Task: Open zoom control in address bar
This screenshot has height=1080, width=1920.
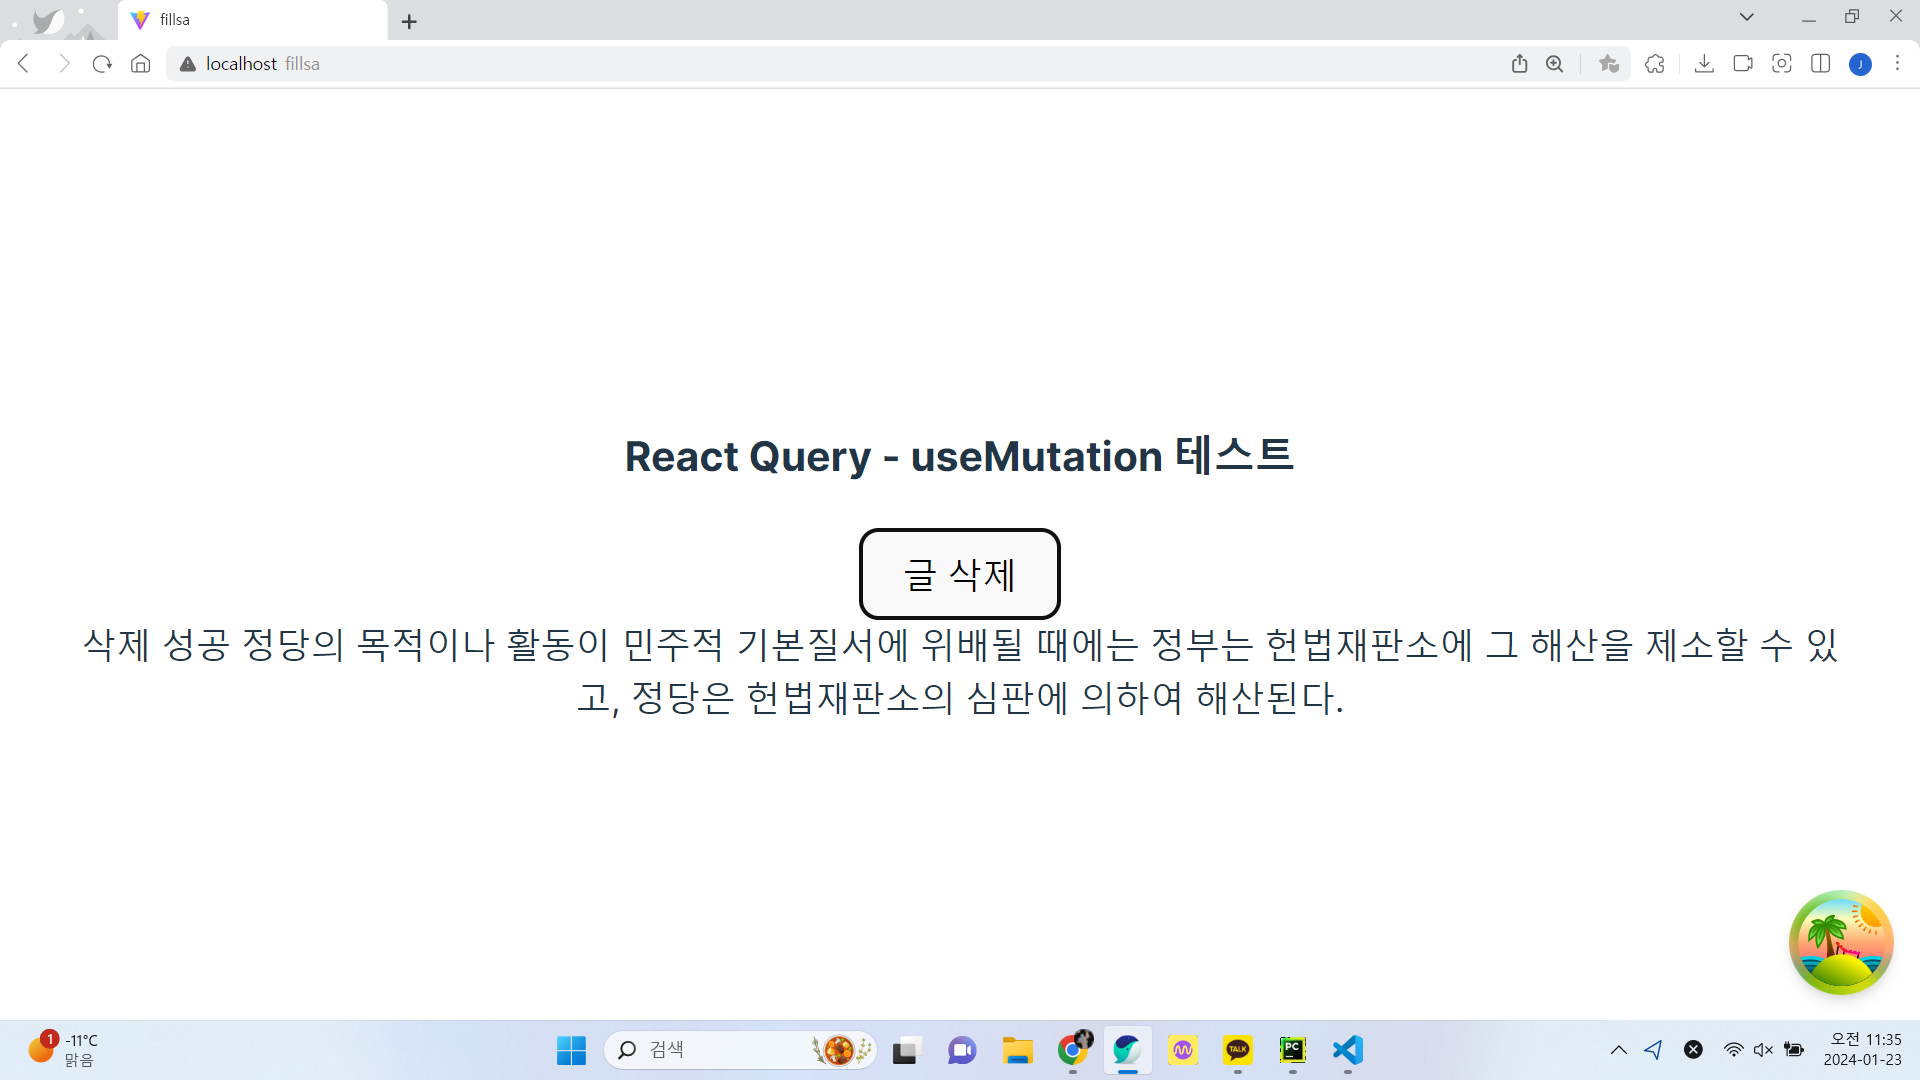Action: tap(1554, 64)
